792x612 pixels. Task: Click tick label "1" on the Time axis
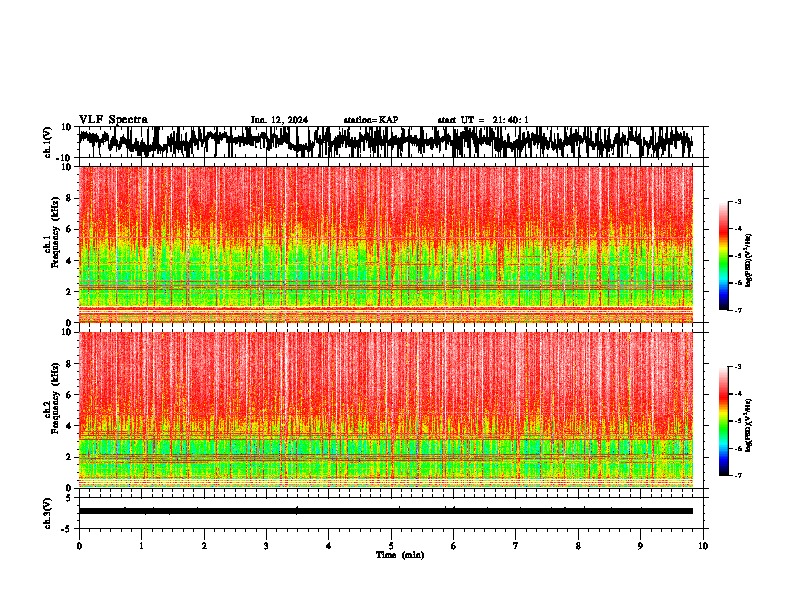[141, 546]
